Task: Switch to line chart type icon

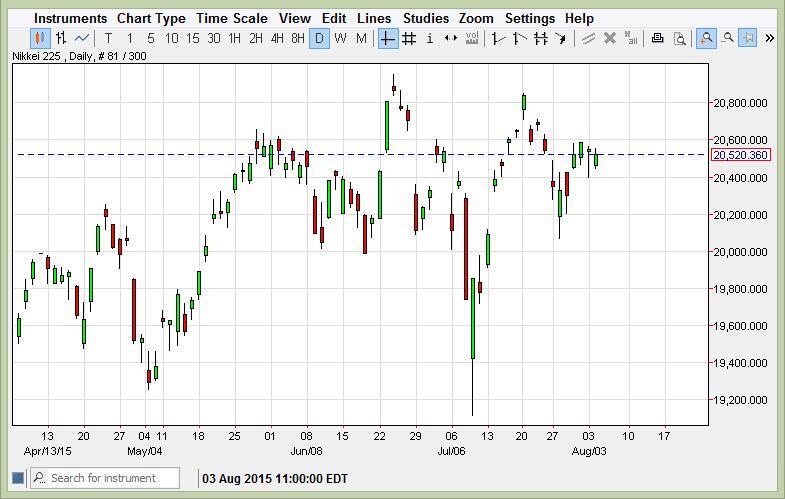Action: pyautogui.click(x=82, y=38)
